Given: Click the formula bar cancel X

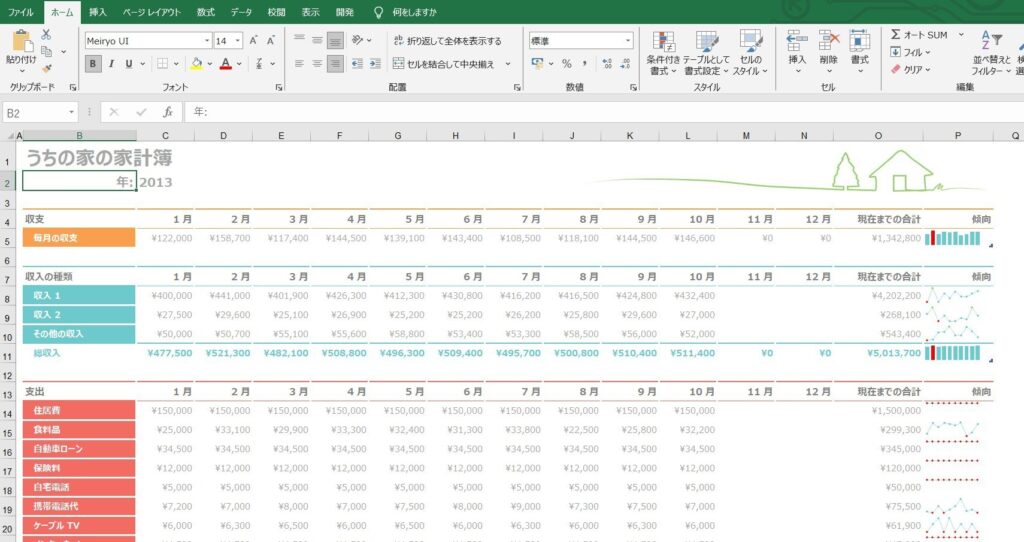Looking at the screenshot, I should (x=114, y=112).
